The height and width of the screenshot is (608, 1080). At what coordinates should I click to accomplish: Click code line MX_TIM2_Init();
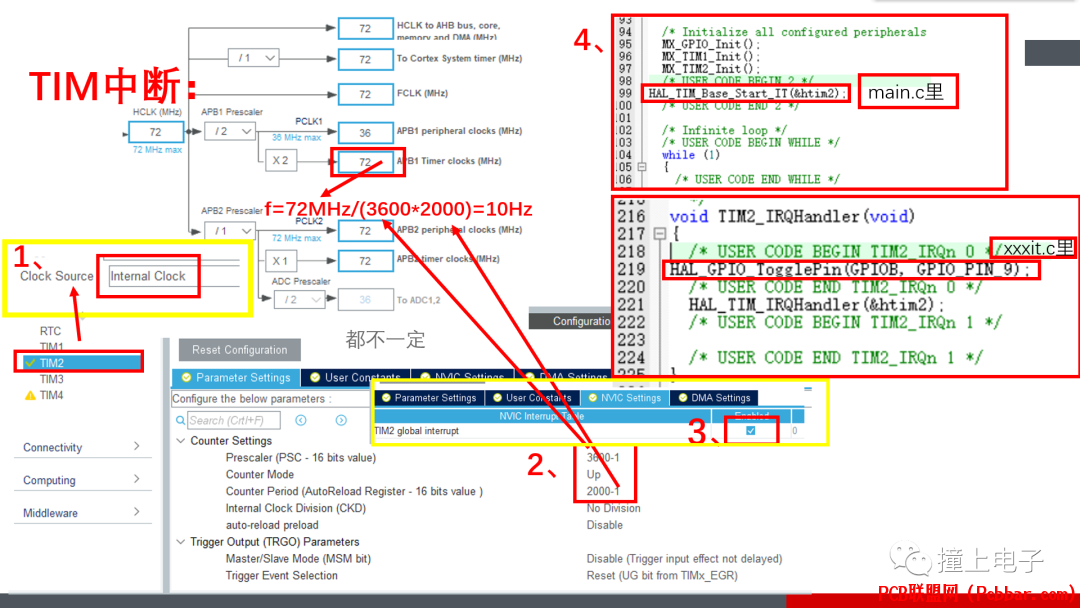point(712,68)
